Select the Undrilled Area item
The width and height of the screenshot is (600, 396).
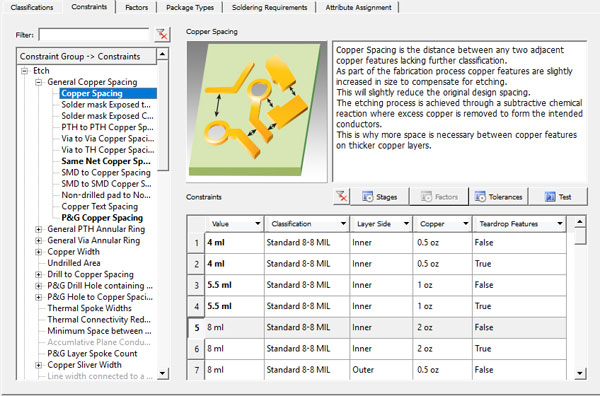(74, 263)
